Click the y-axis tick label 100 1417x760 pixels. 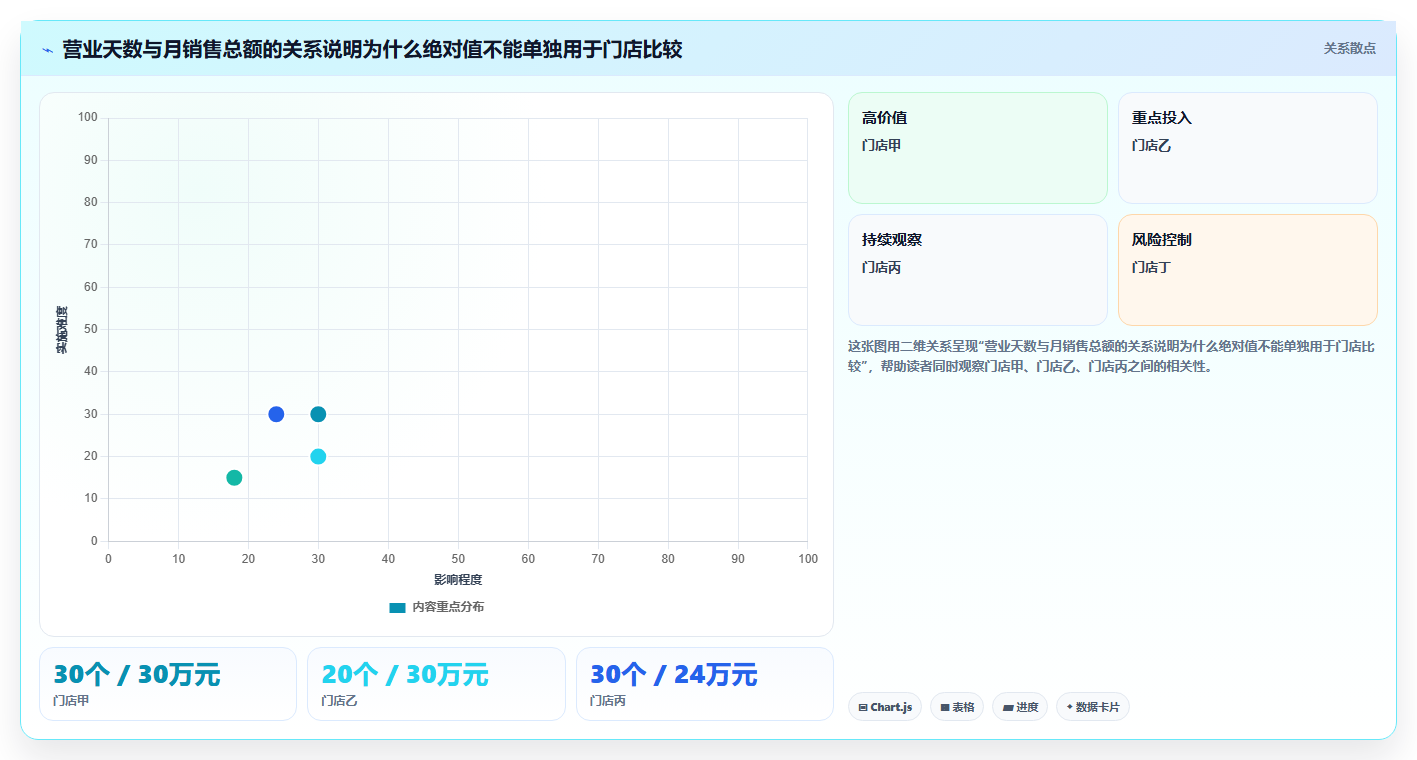(88, 118)
